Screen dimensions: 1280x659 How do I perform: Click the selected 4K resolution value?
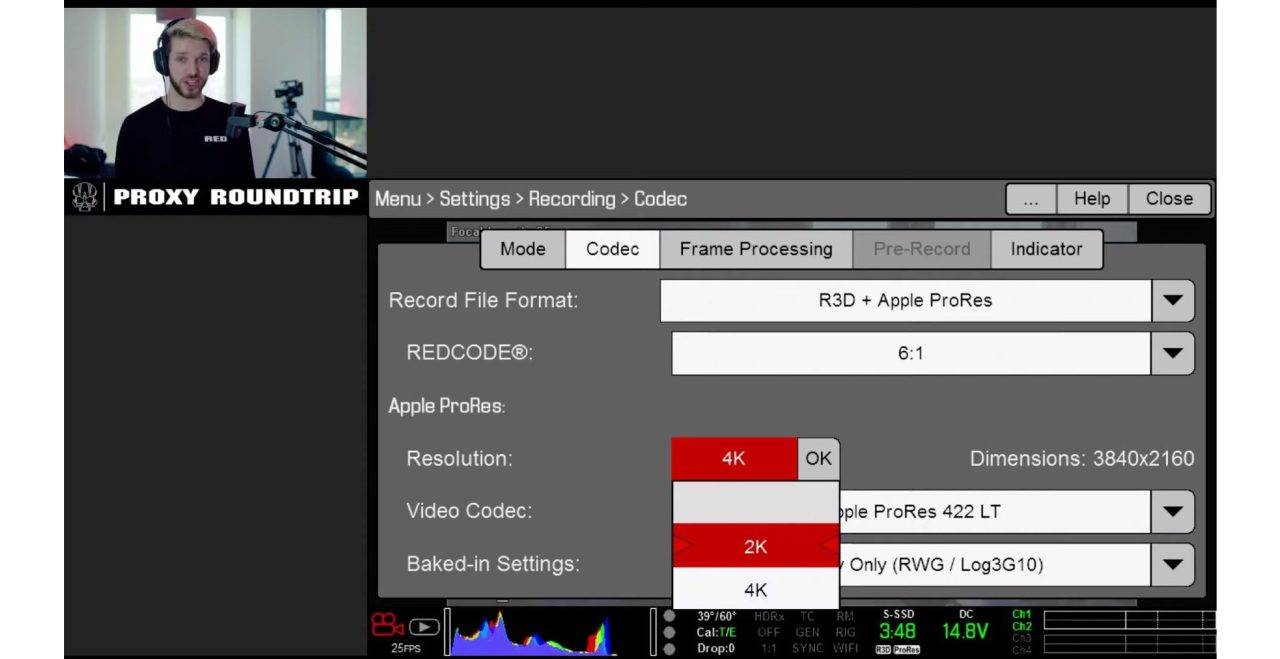click(x=734, y=458)
